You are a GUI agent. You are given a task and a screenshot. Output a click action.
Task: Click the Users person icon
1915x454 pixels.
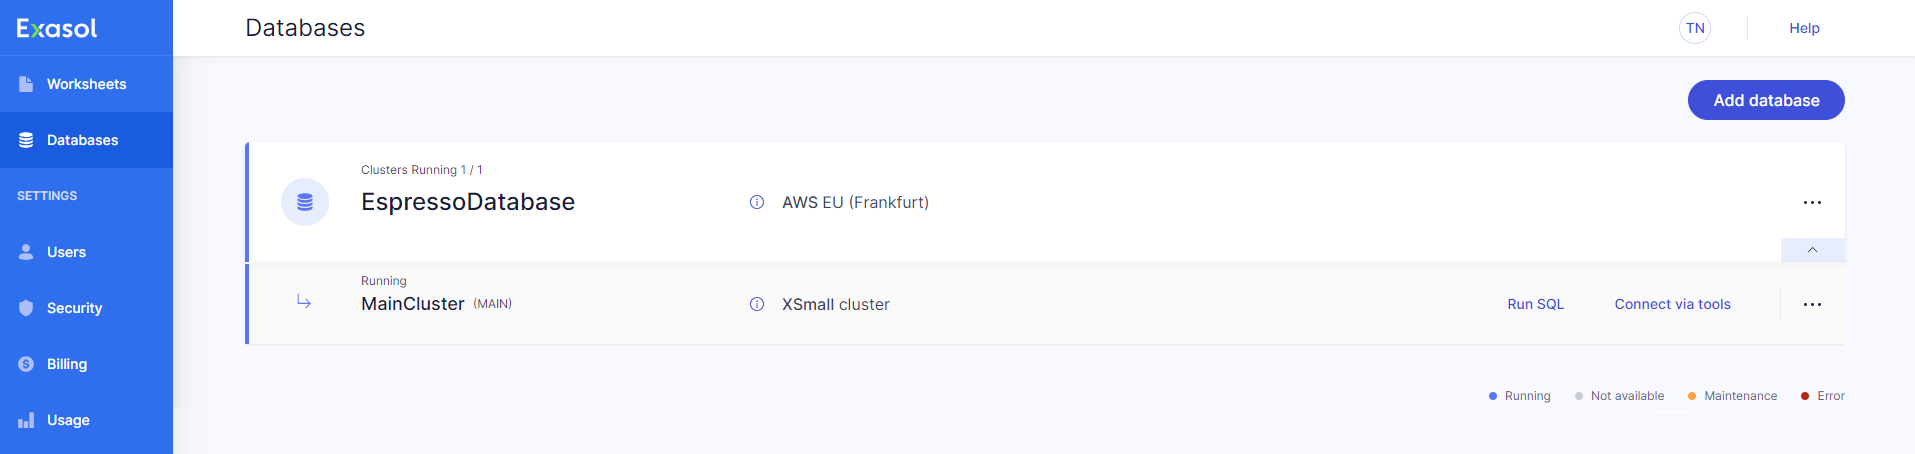click(26, 252)
